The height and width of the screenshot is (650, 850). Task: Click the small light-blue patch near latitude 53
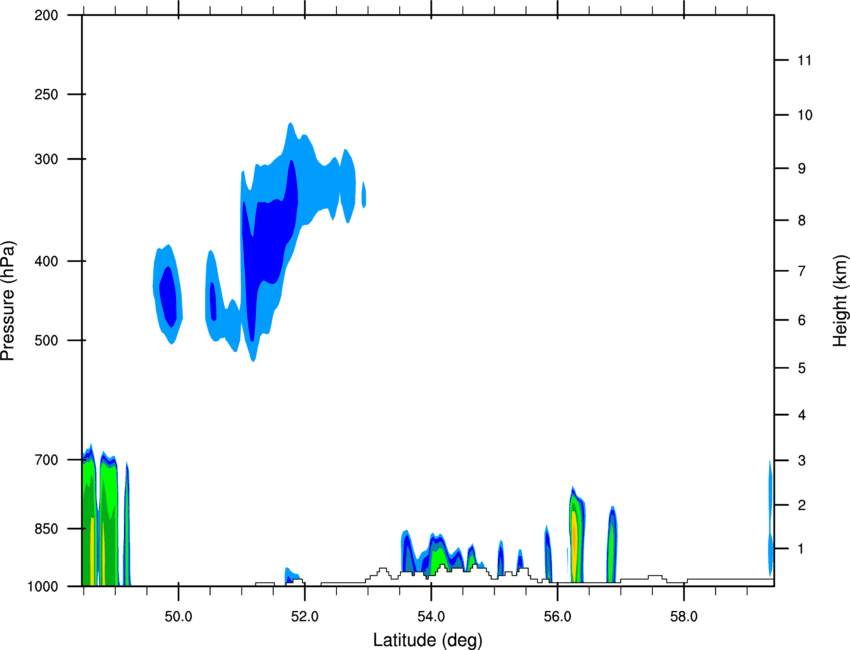point(364,195)
